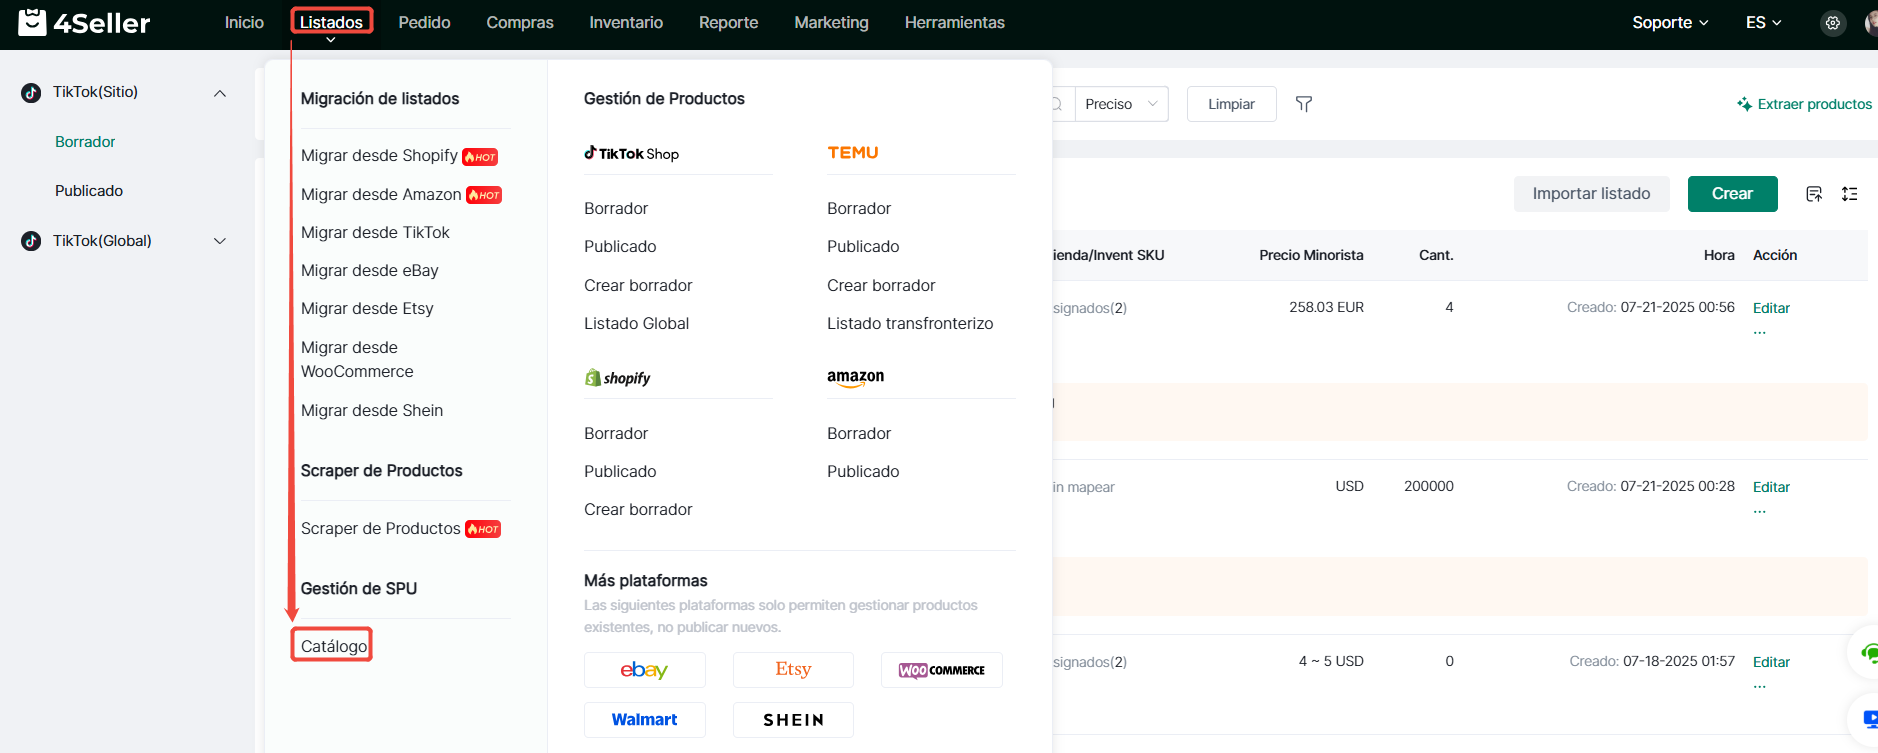Open Shopify Publicado
The height and width of the screenshot is (753, 1878).
point(620,471)
